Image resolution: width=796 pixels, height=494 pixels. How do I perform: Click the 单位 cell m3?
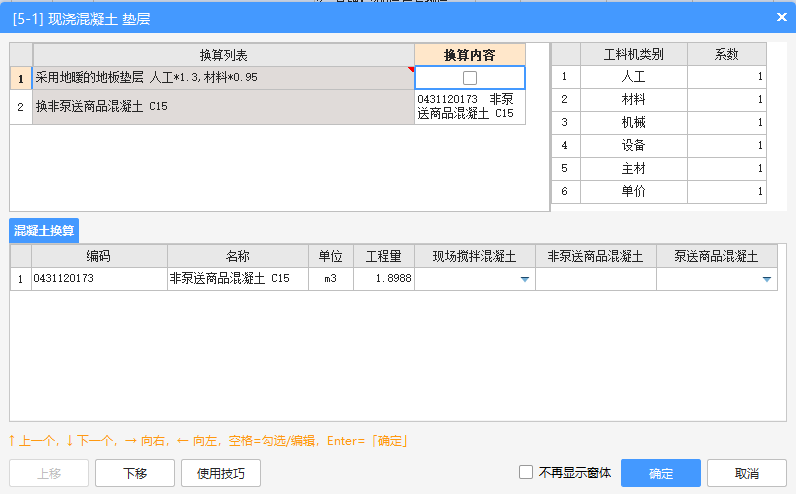[331, 279]
